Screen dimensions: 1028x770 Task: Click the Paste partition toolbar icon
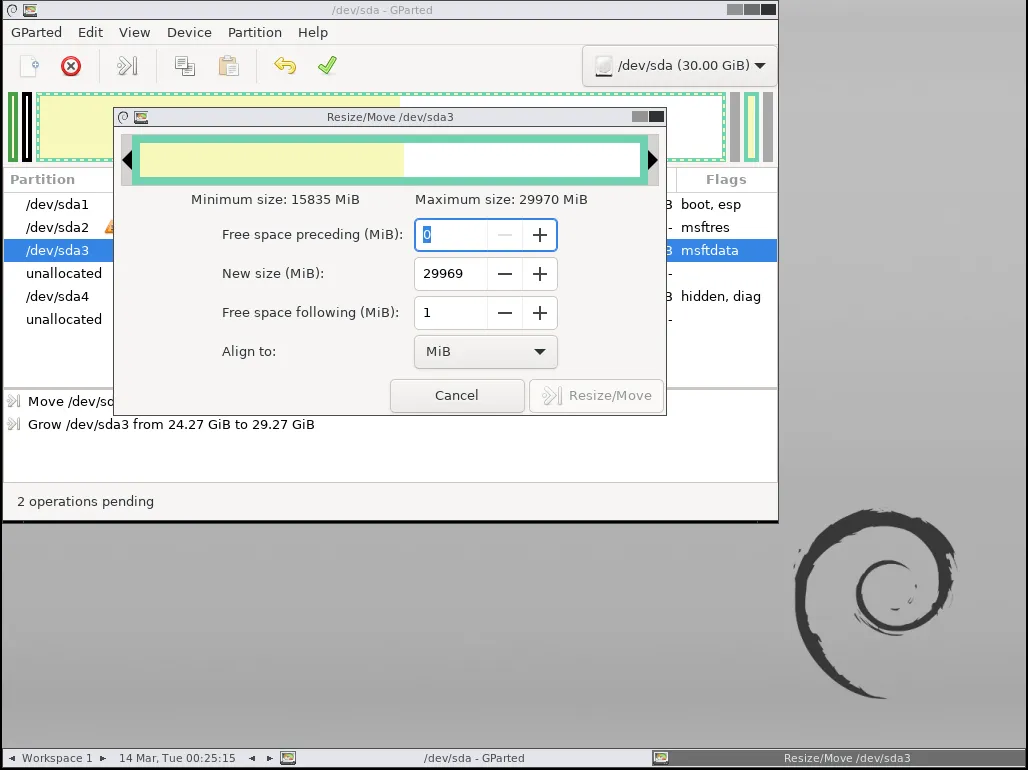click(228, 66)
